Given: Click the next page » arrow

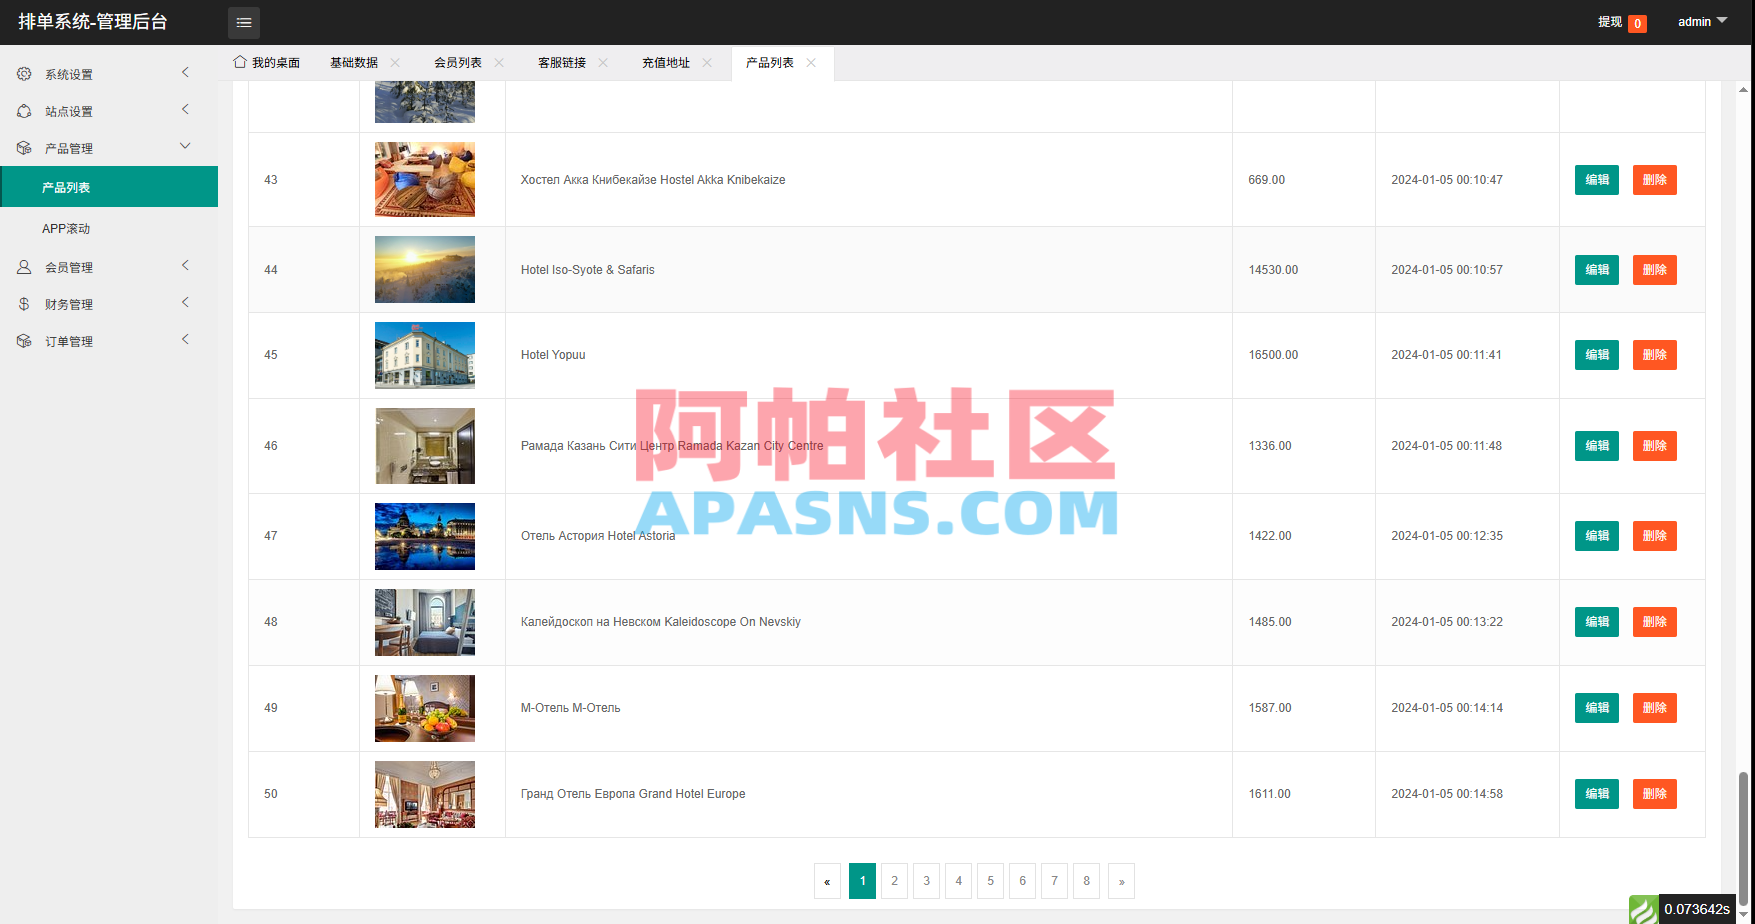Looking at the screenshot, I should (x=1121, y=881).
